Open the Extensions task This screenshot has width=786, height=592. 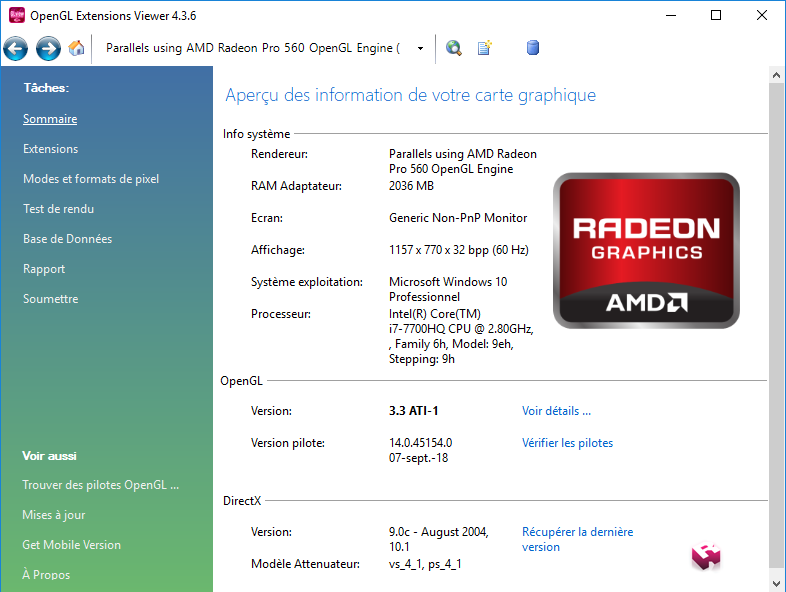pyautogui.click(x=51, y=149)
